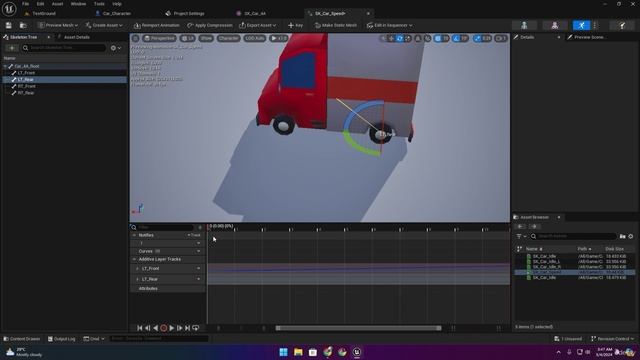Viewport: 640px width, 360px height.
Task: Open the Preview Mesh dropdown
Action: tap(58, 25)
